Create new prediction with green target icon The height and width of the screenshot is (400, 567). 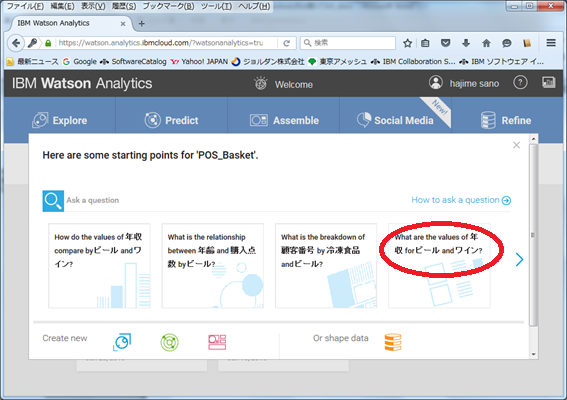pyautogui.click(x=170, y=342)
